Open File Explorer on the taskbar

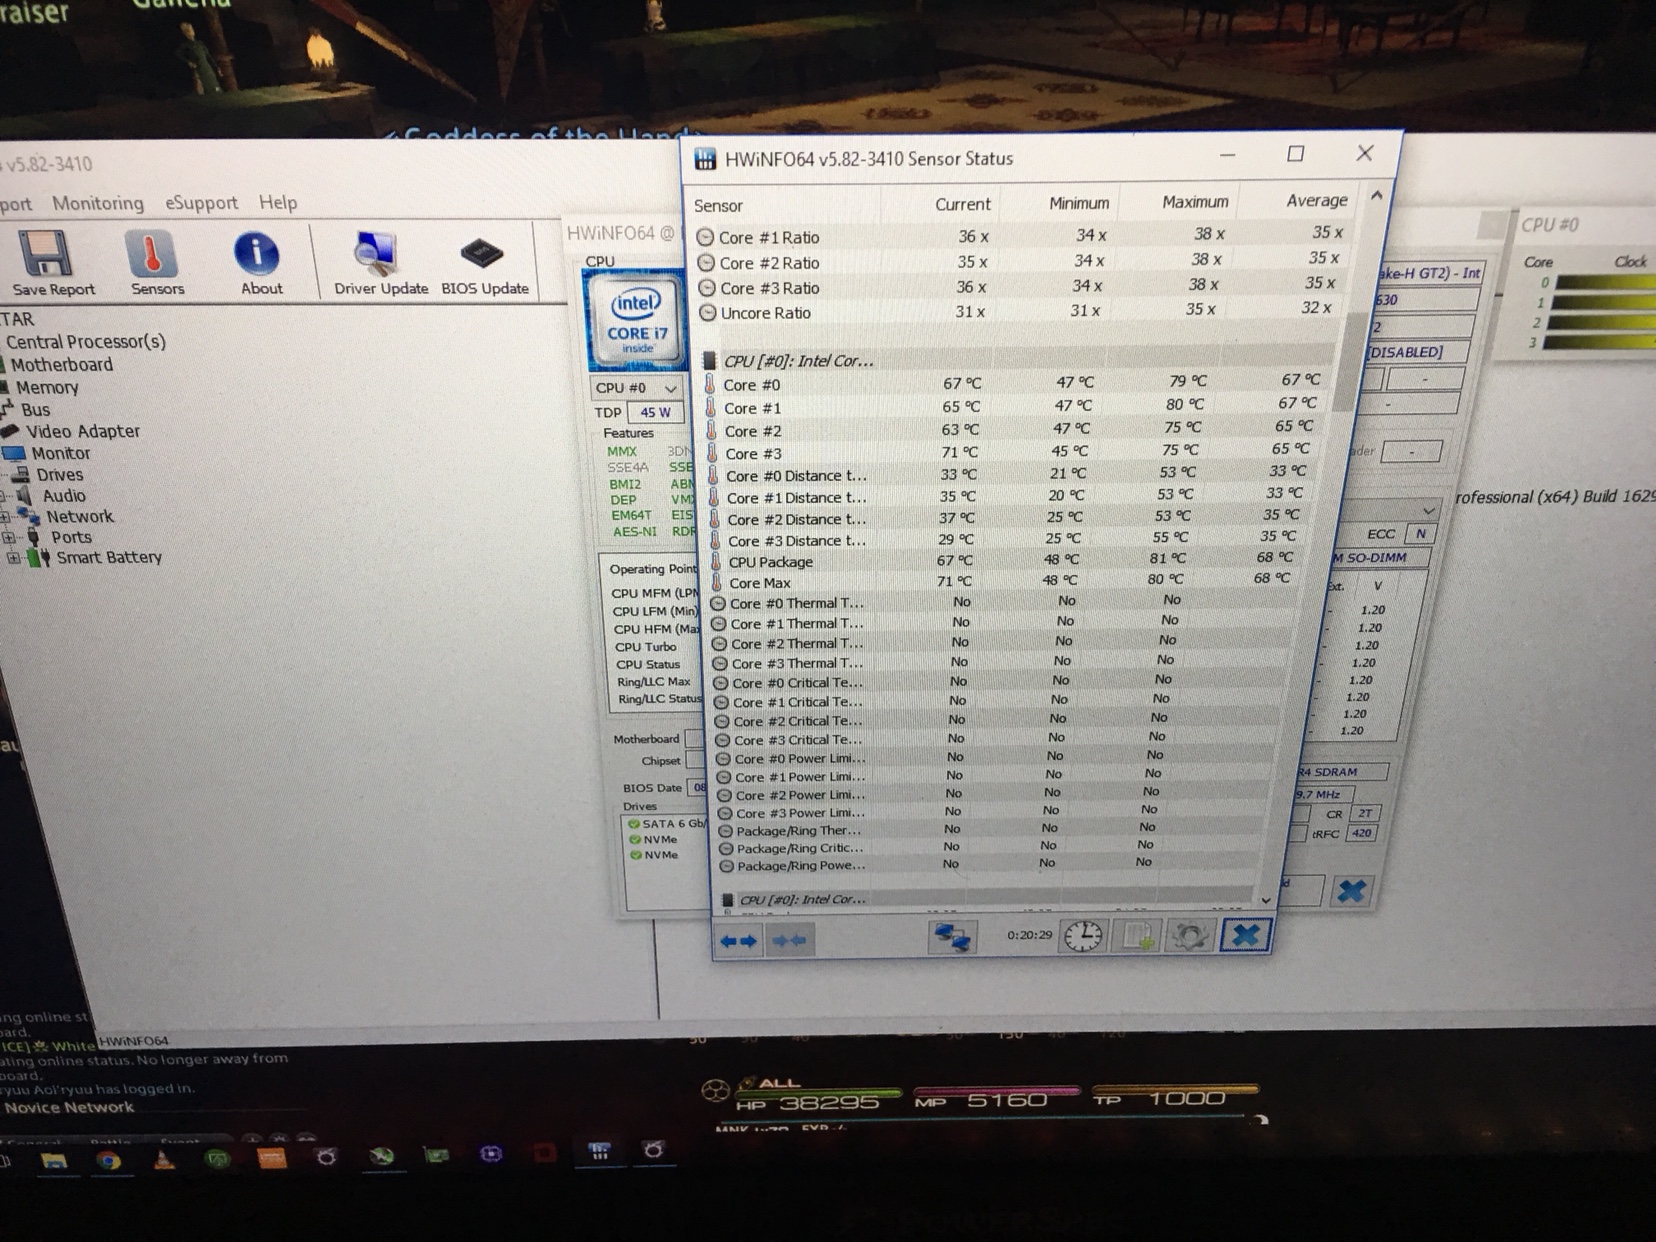click(53, 1160)
